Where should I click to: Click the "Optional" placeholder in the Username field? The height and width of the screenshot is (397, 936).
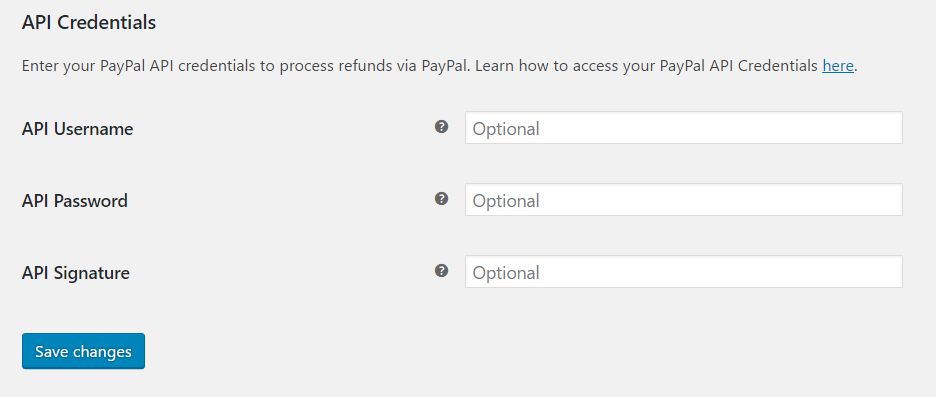(506, 129)
